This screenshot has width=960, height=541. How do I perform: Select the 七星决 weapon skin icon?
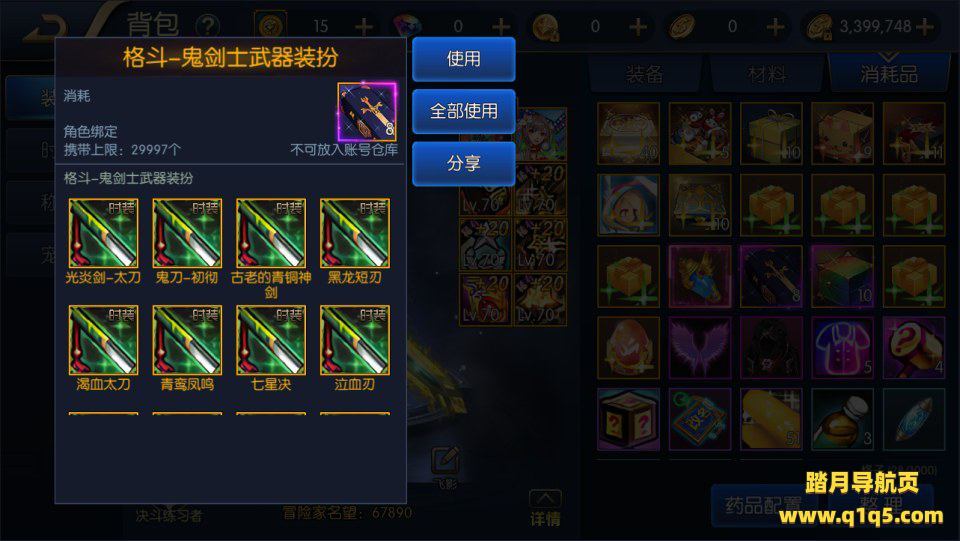click(271, 340)
